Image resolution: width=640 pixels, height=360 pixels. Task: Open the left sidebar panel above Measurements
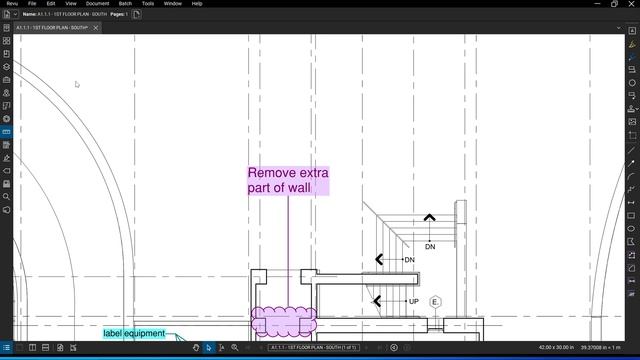pyautogui.click(x=6, y=119)
